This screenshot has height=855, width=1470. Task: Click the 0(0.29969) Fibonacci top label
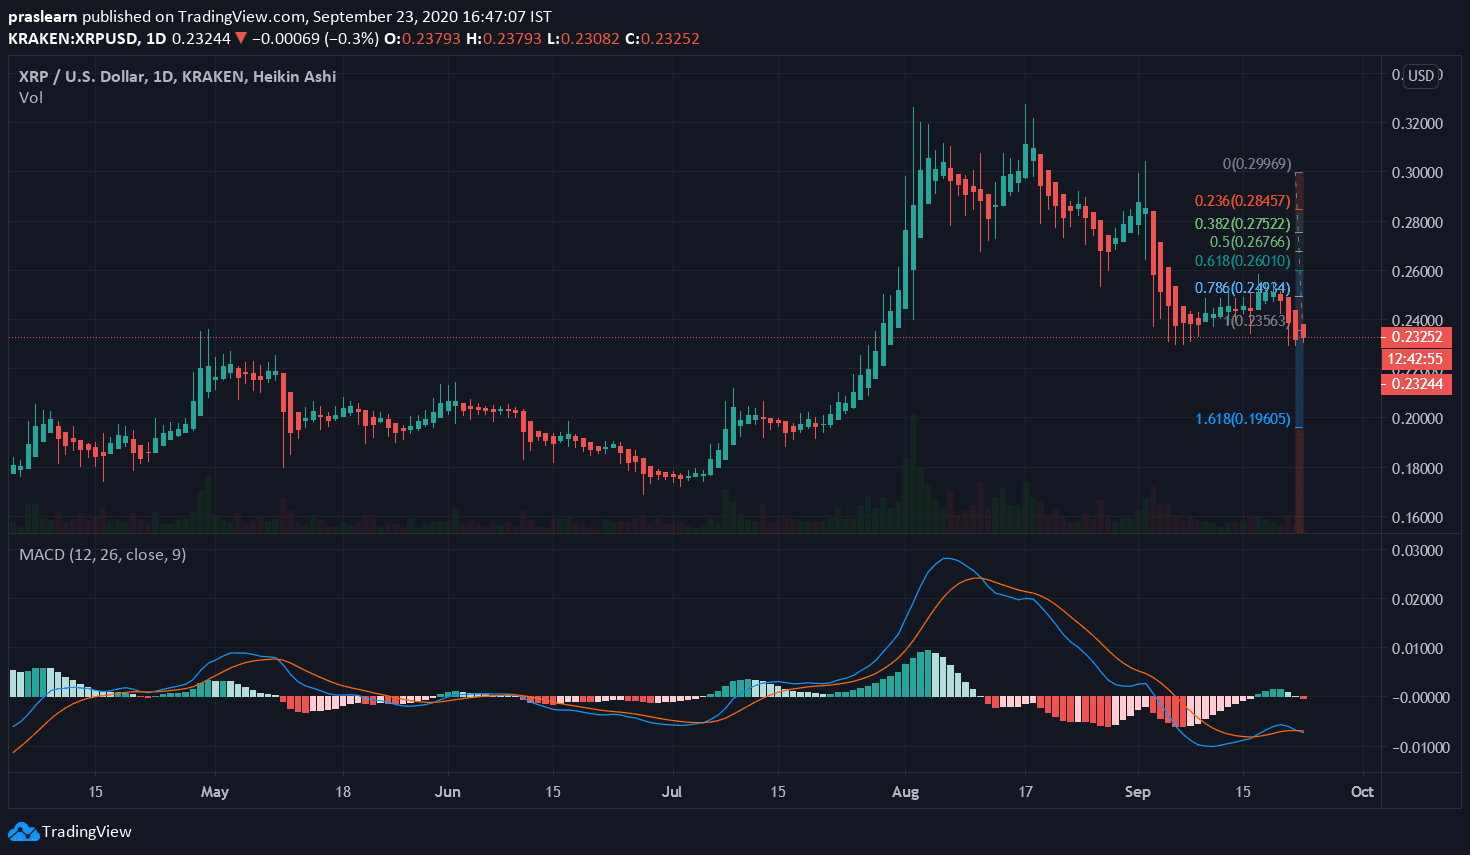[x=1256, y=164]
